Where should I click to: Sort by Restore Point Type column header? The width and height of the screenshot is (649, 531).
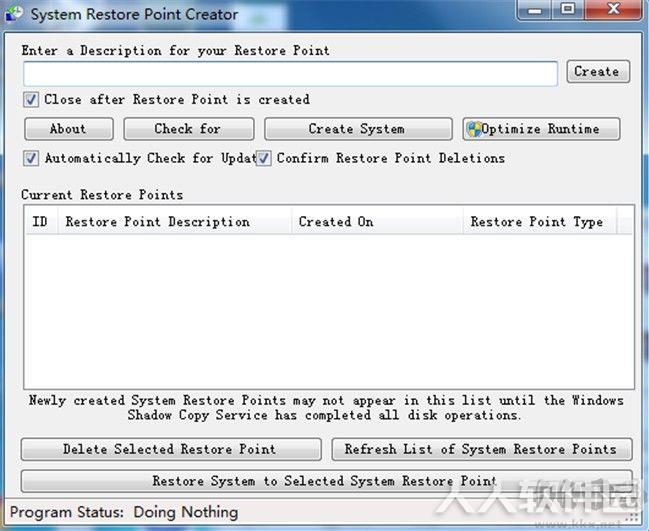pos(540,222)
